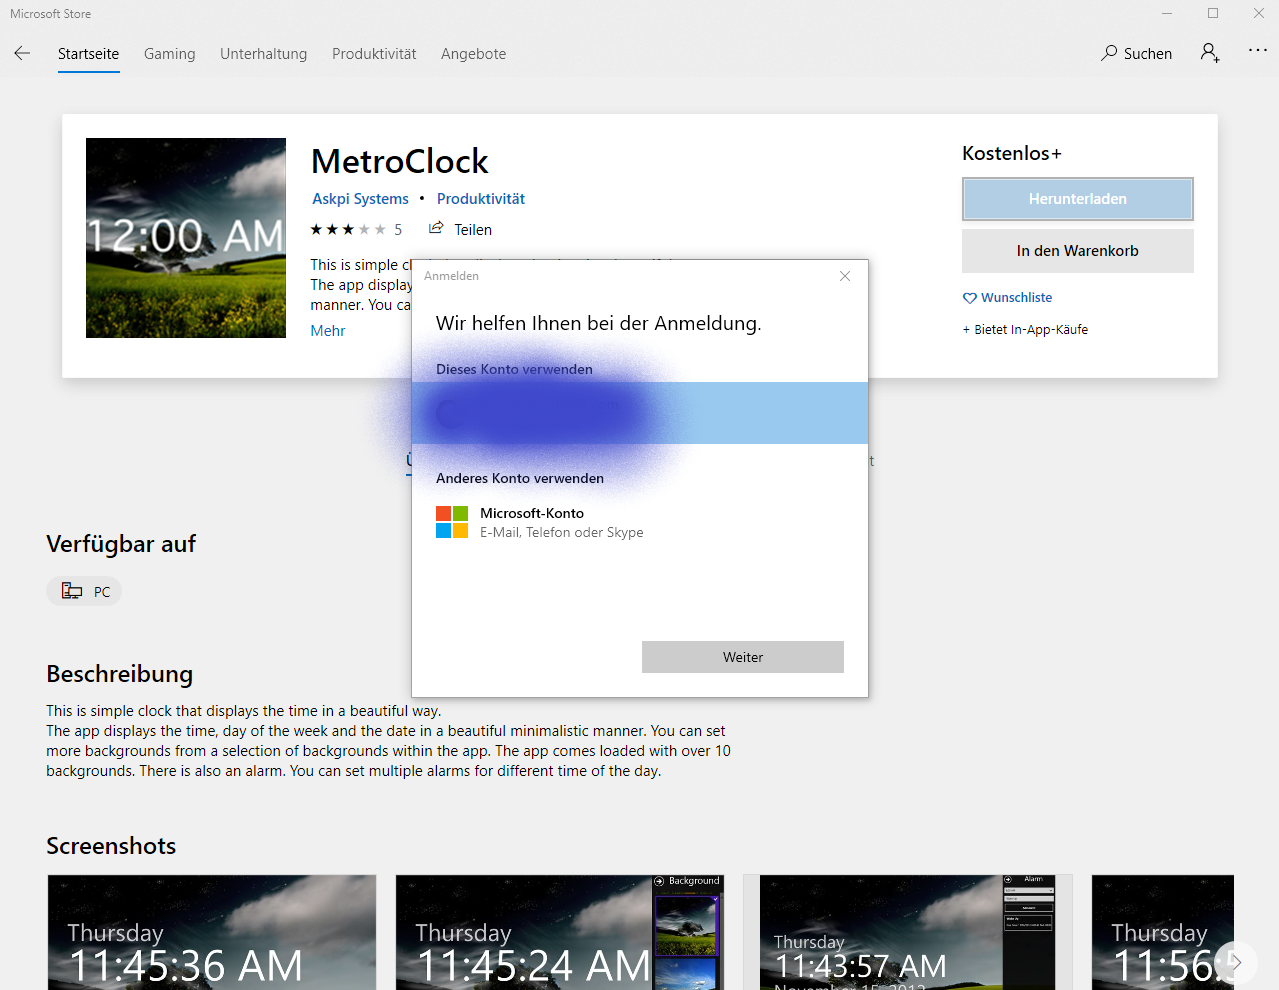Screen dimensions: 1279x990
Task: Click the 'Beschreibung' heading
Action: [120, 674]
